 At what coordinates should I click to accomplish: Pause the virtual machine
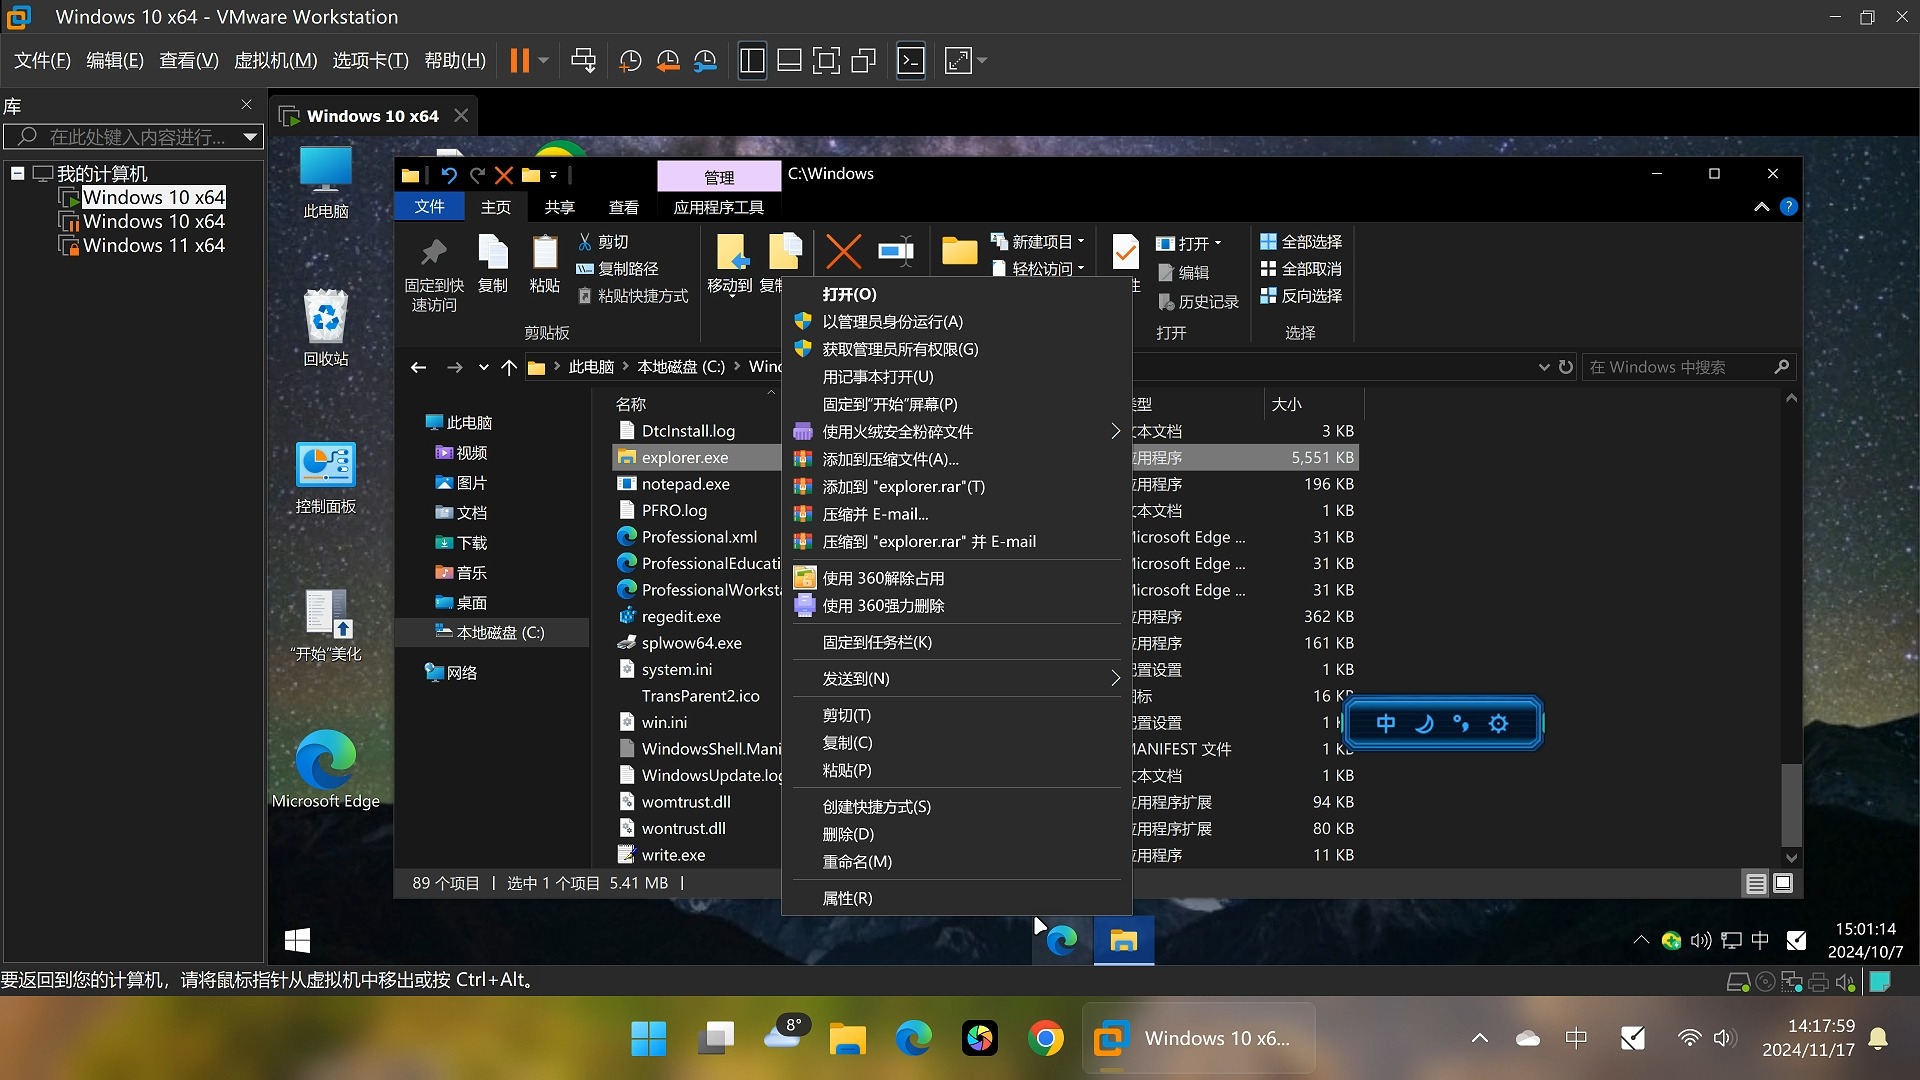[x=518, y=61]
